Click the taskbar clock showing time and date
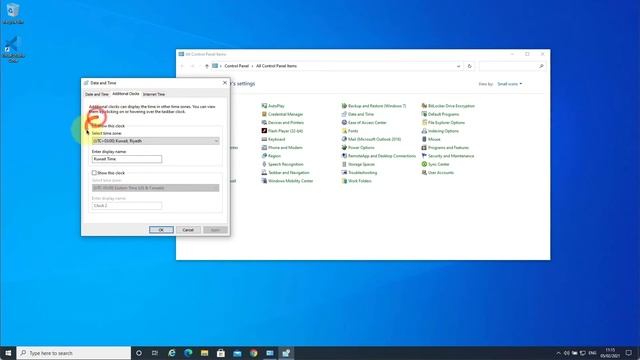Image resolution: width=640 pixels, height=360 pixels. [x=610, y=353]
